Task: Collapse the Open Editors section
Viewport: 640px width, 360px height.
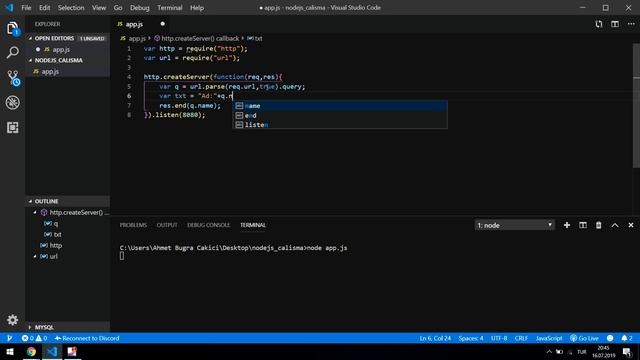Action: click(x=67, y=38)
